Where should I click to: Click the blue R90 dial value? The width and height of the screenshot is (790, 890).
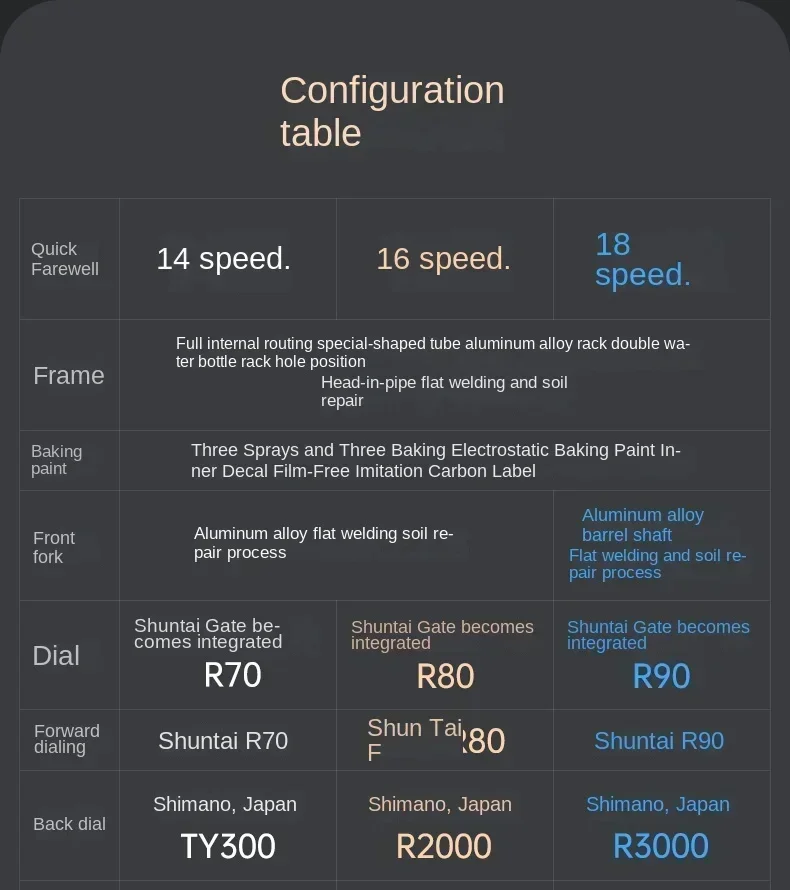(x=661, y=677)
